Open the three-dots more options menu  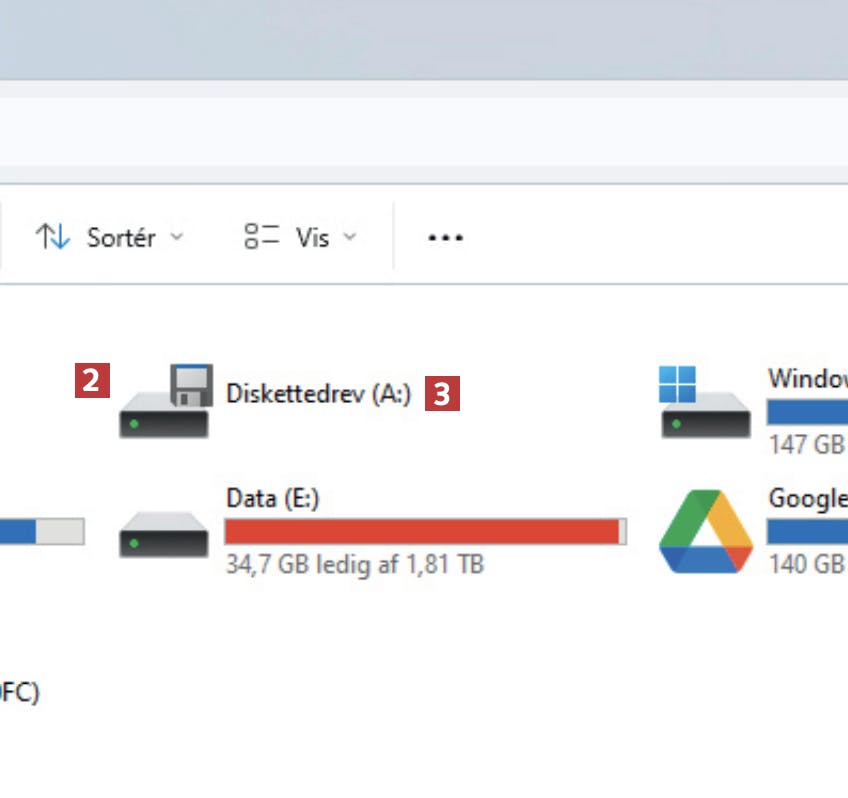point(445,237)
